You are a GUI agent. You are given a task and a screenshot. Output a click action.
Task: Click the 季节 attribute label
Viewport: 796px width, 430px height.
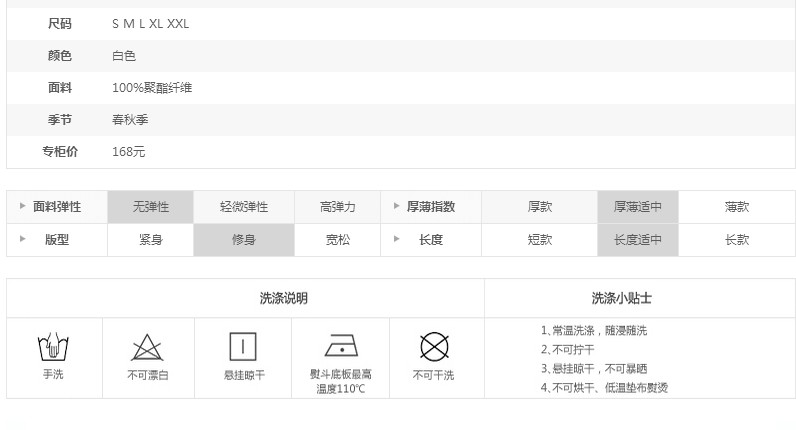pos(59,119)
